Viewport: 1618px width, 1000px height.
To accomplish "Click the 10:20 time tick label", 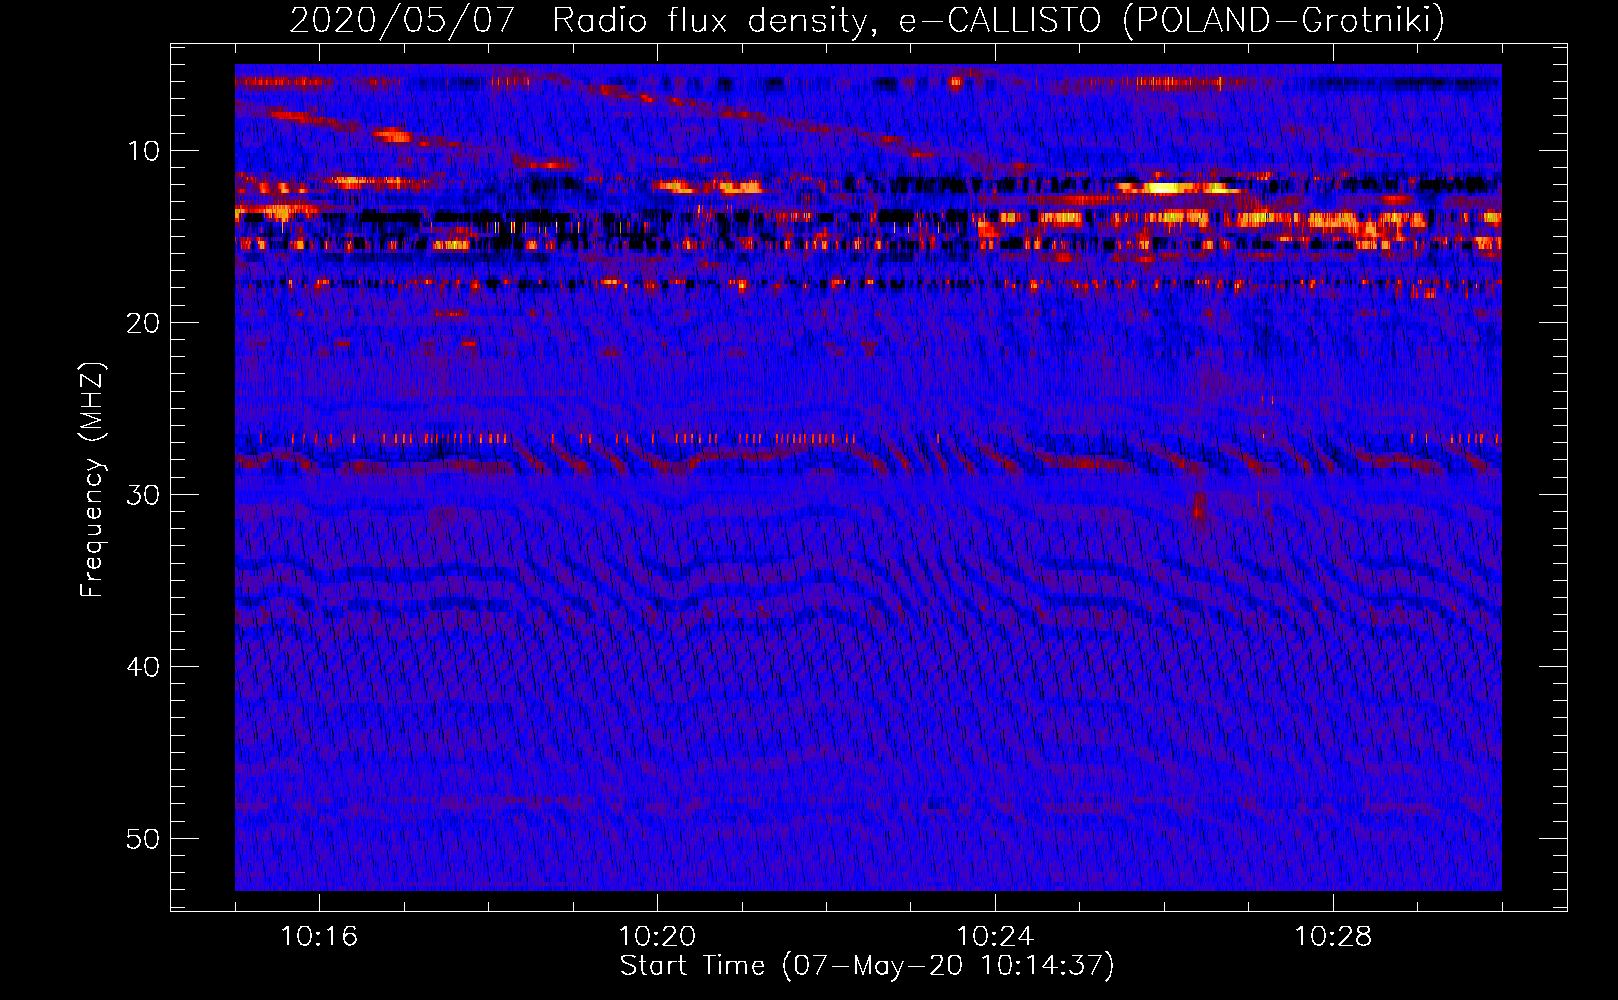I will [x=657, y=937].
